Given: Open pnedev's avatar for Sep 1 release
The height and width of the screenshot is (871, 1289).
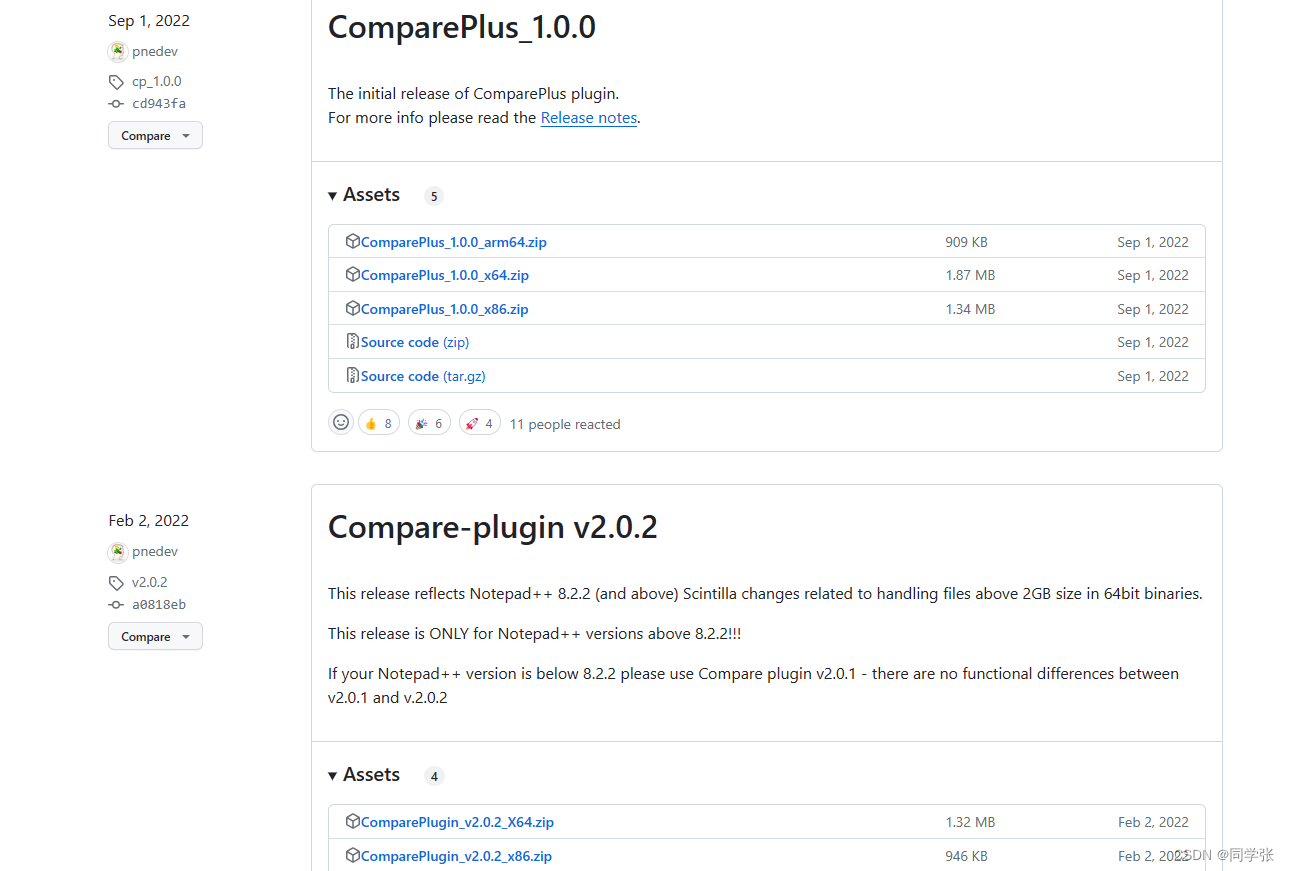Looking at the screenshot, I should pos(118,51).
